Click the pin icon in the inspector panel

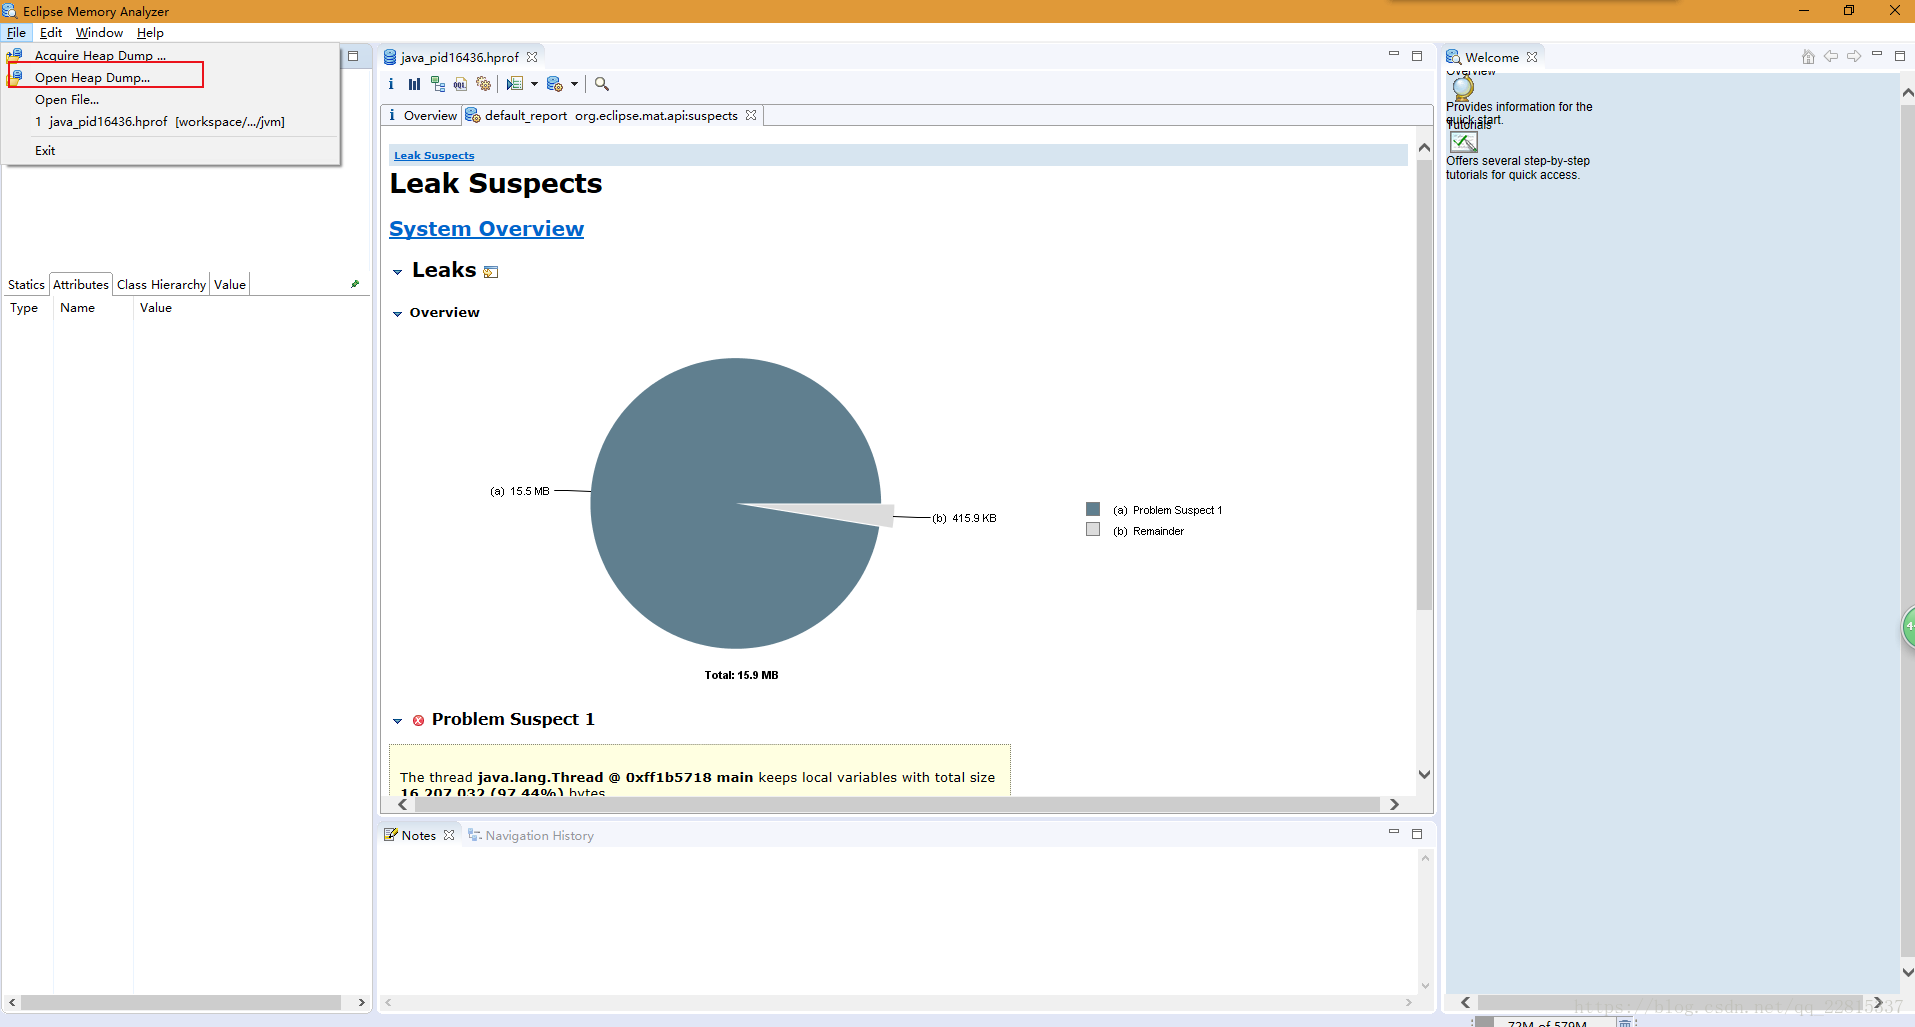[x=355, y=284]
